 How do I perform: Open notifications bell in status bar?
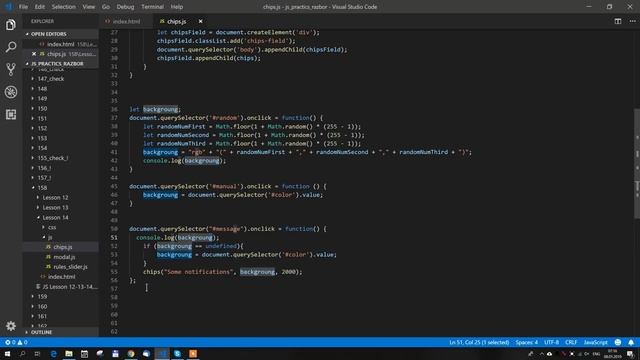[x=631, y=342]
